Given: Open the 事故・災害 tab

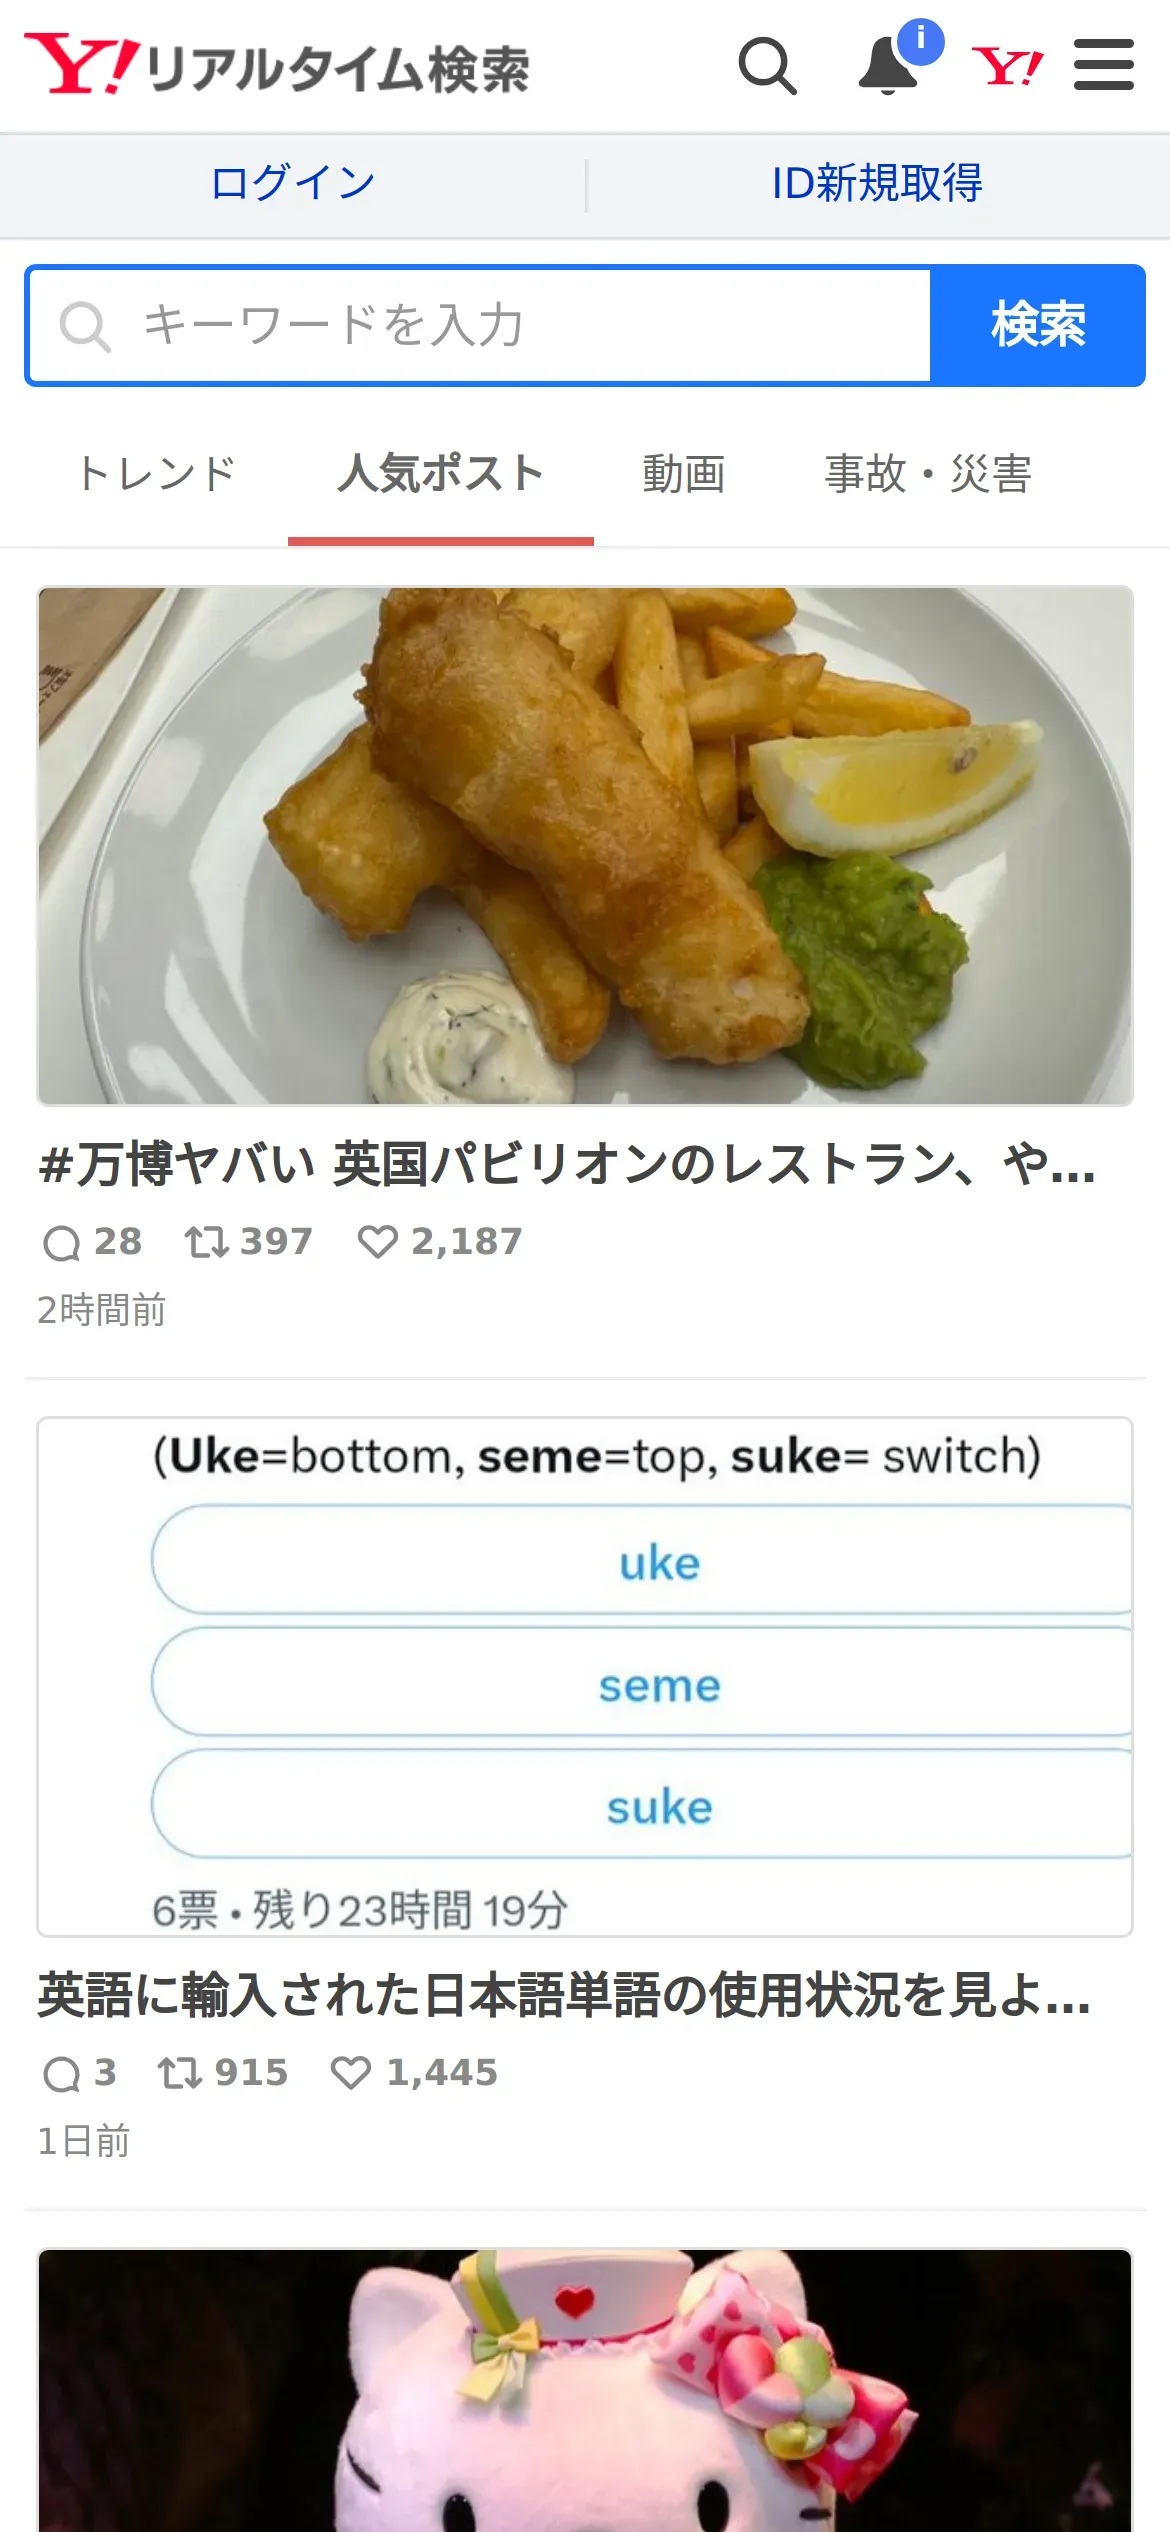Looking at the screenshot, I should [x=928, y=474].
